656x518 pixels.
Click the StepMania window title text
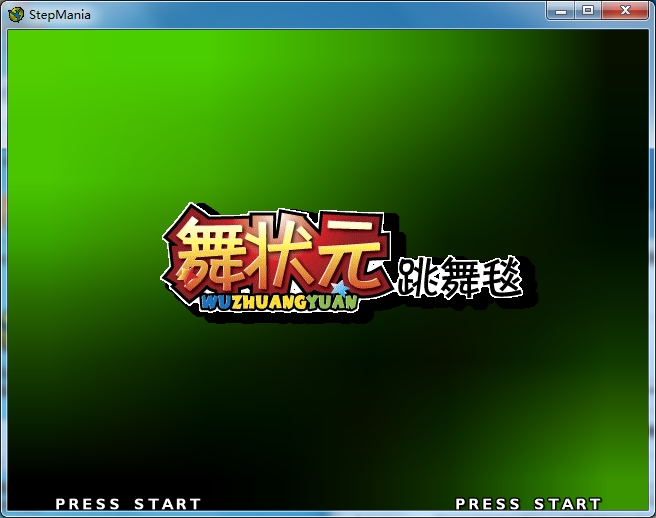pos(60,15)
